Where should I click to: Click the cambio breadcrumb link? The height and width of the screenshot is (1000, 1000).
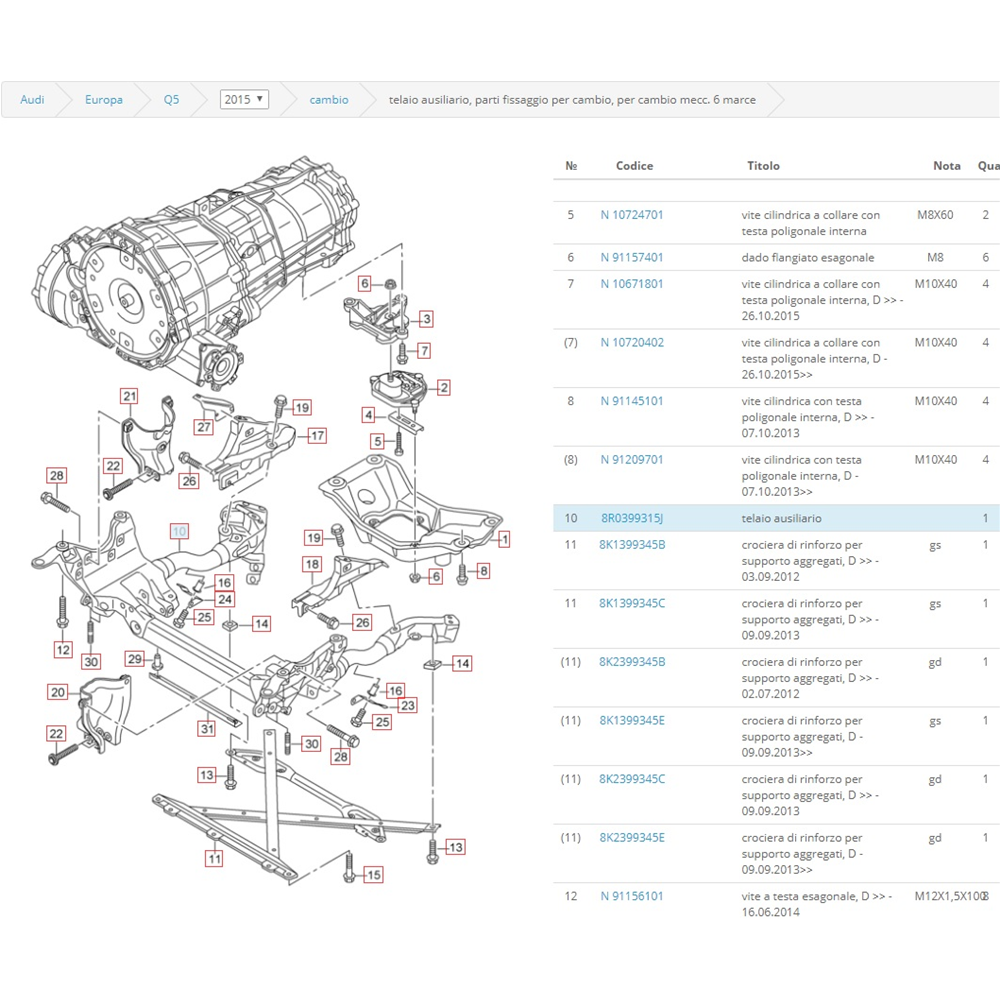click(329, 100)
